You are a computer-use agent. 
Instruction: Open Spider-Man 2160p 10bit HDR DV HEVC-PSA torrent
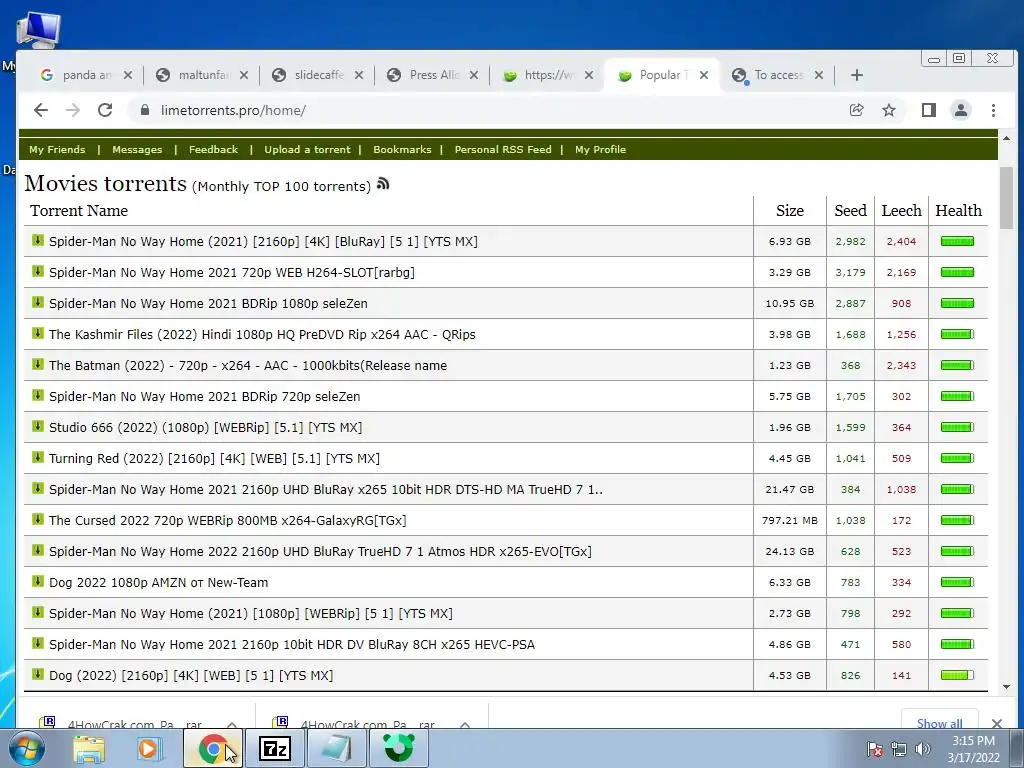click(x=292, y=645)
